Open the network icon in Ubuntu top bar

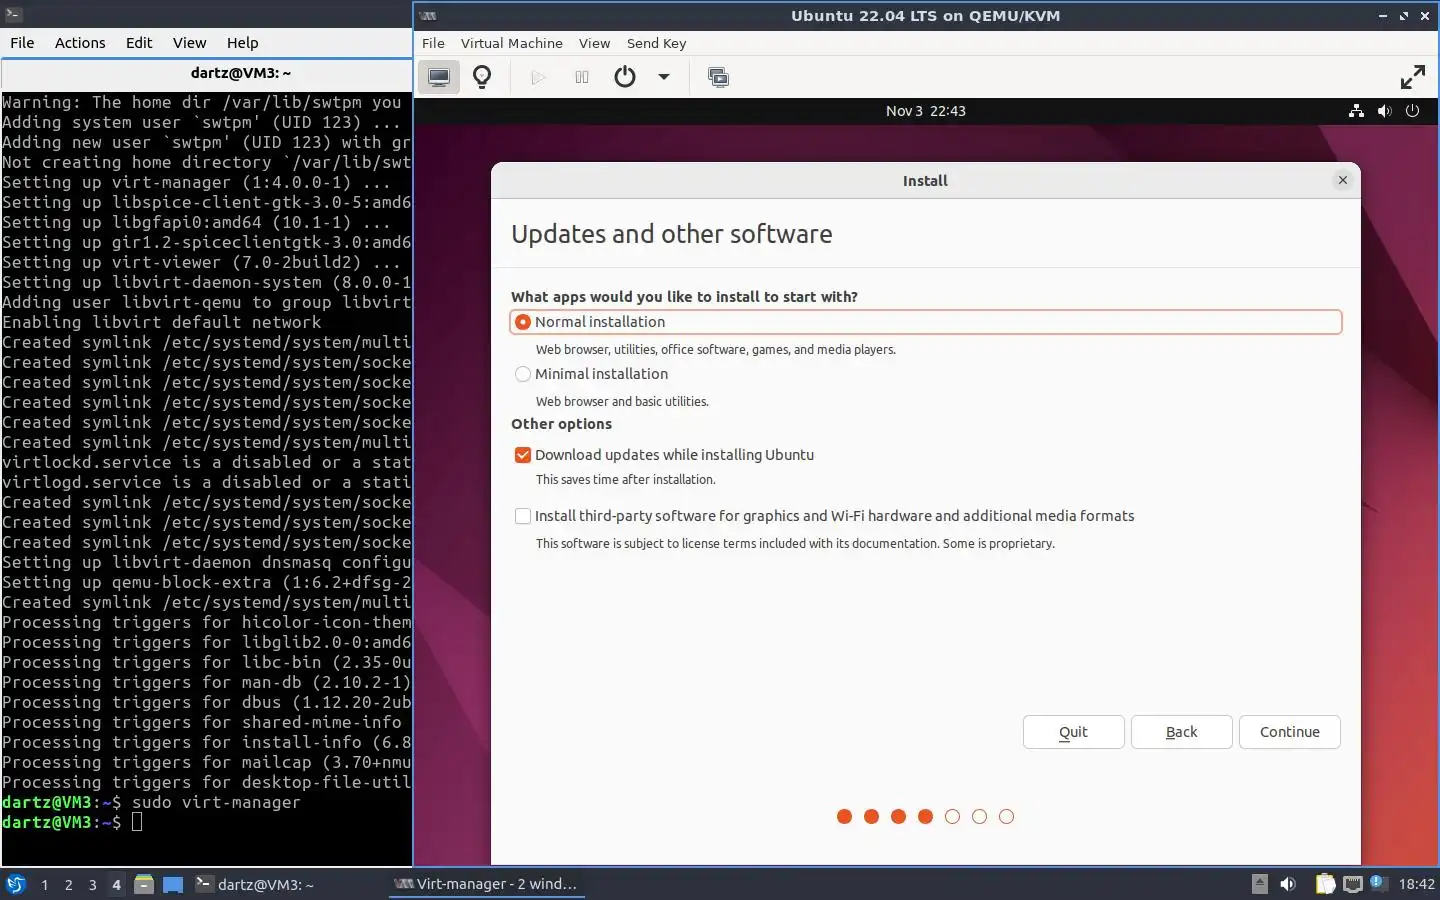1356,111
